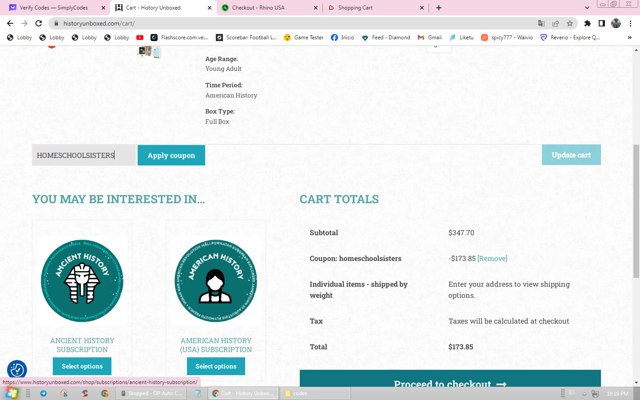The width and height of the screenshot is (640, 400).
Task: Open the Windows Start button
Action: [11, 393]
